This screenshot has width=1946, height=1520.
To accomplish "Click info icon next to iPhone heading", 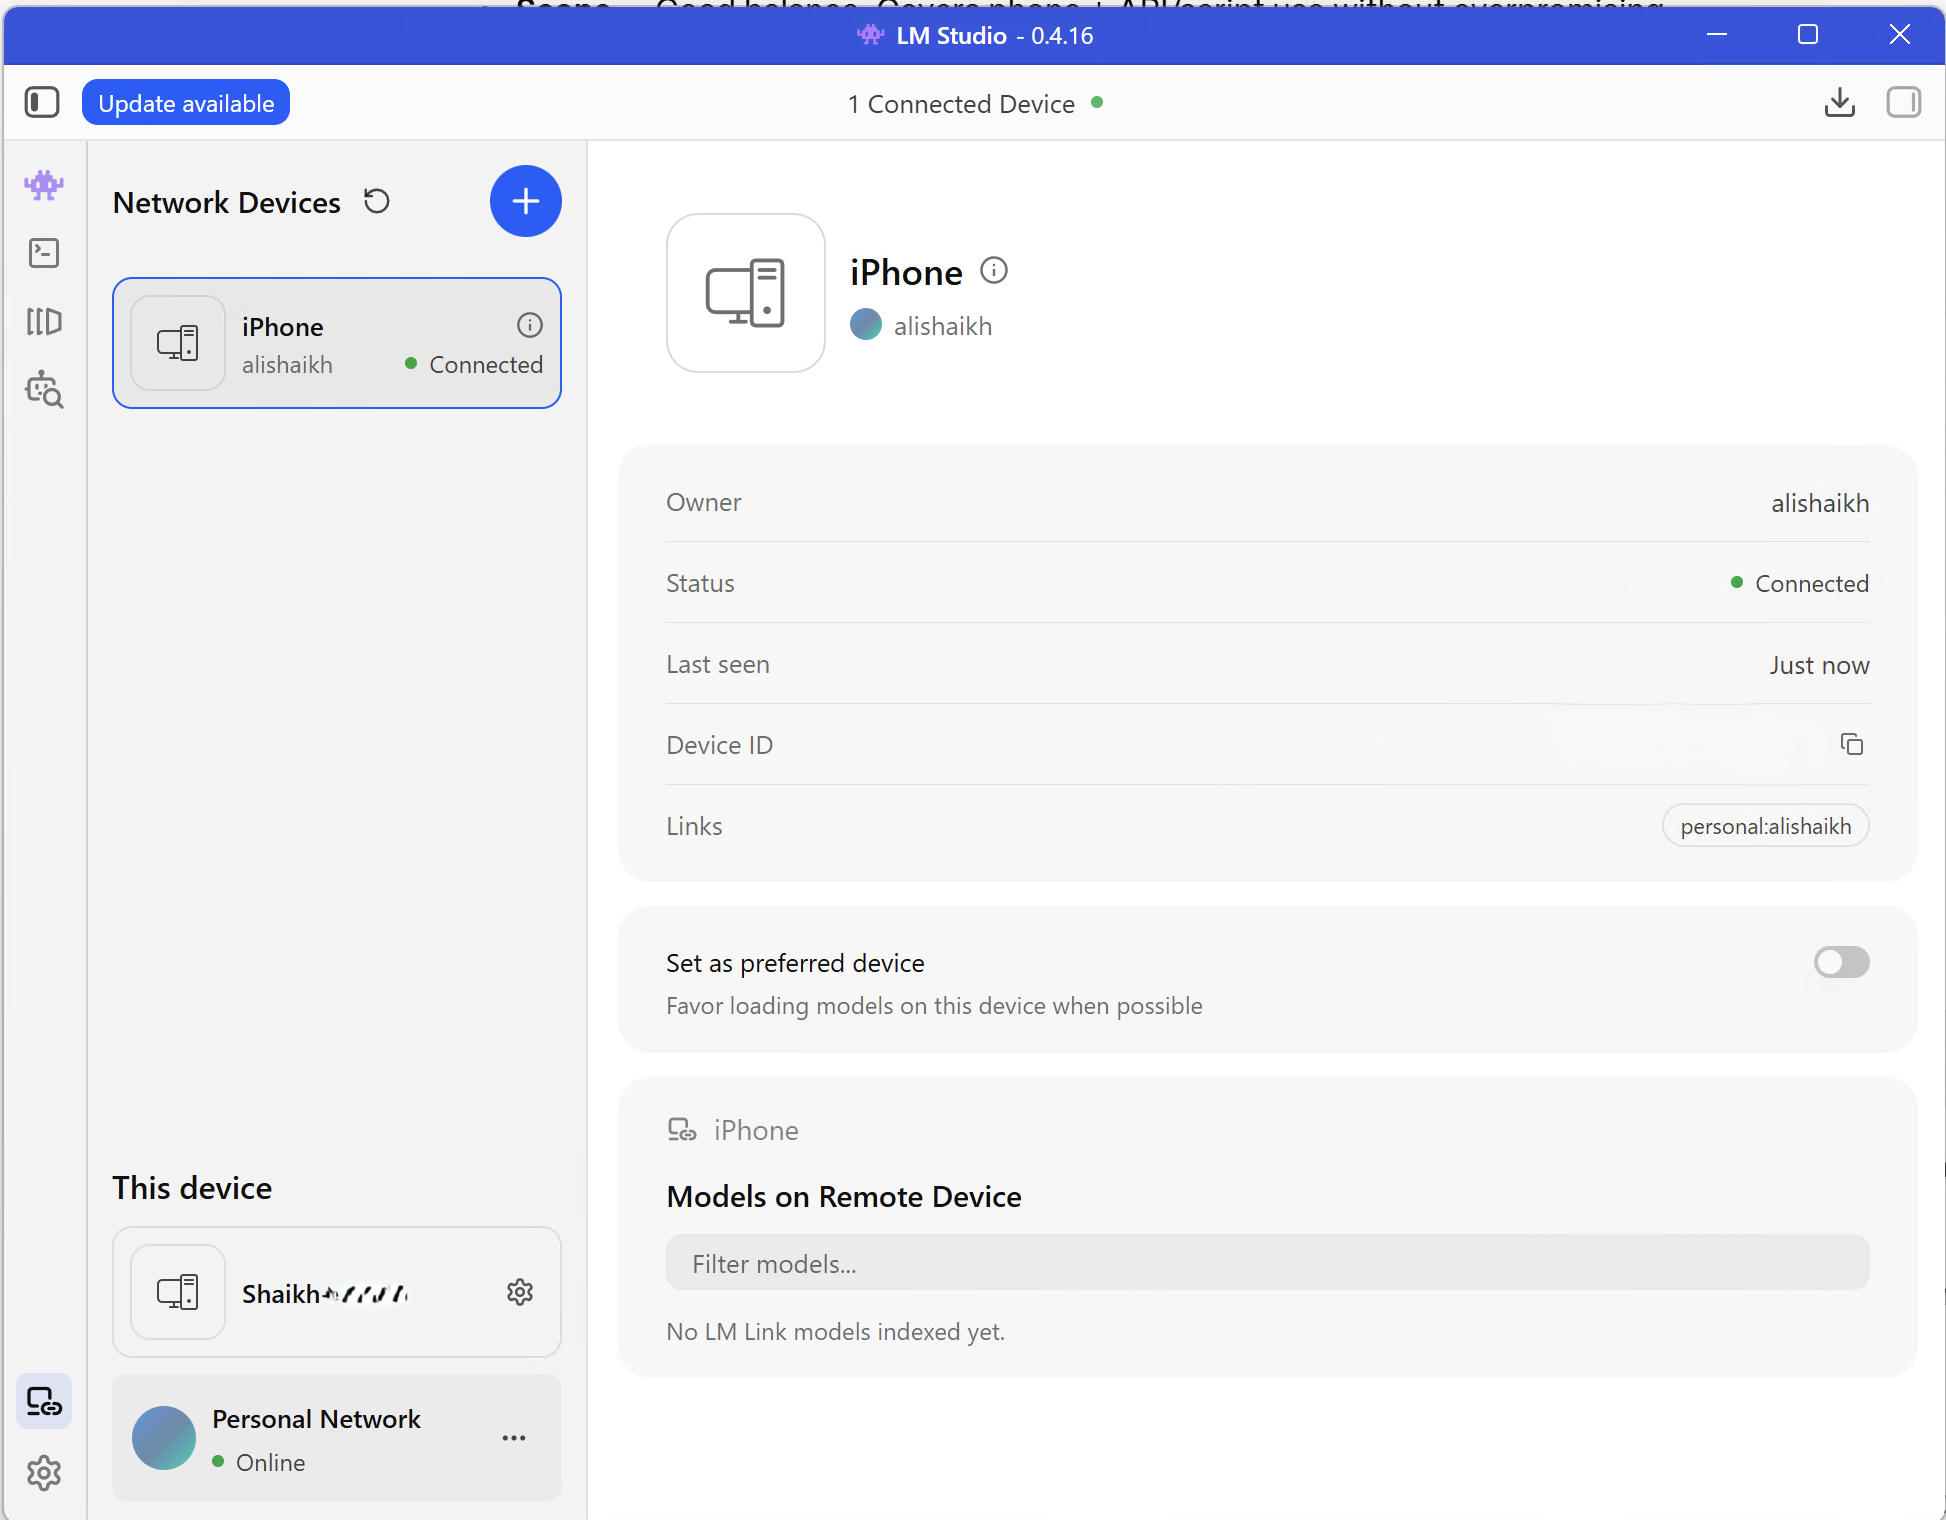I will (994, 270).
